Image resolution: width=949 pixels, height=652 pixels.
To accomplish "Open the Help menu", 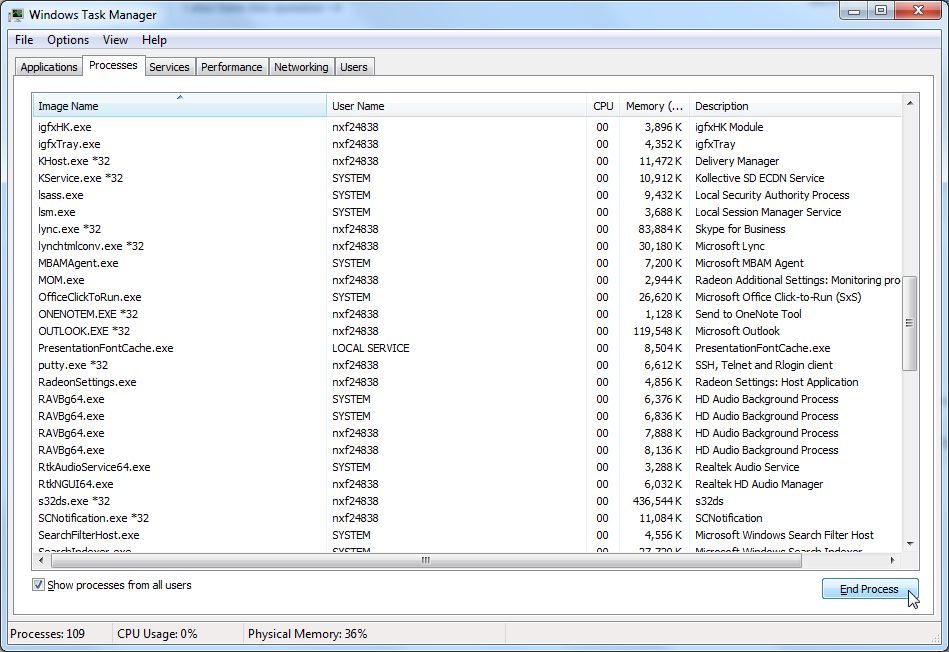I will [x=154, y=40].
